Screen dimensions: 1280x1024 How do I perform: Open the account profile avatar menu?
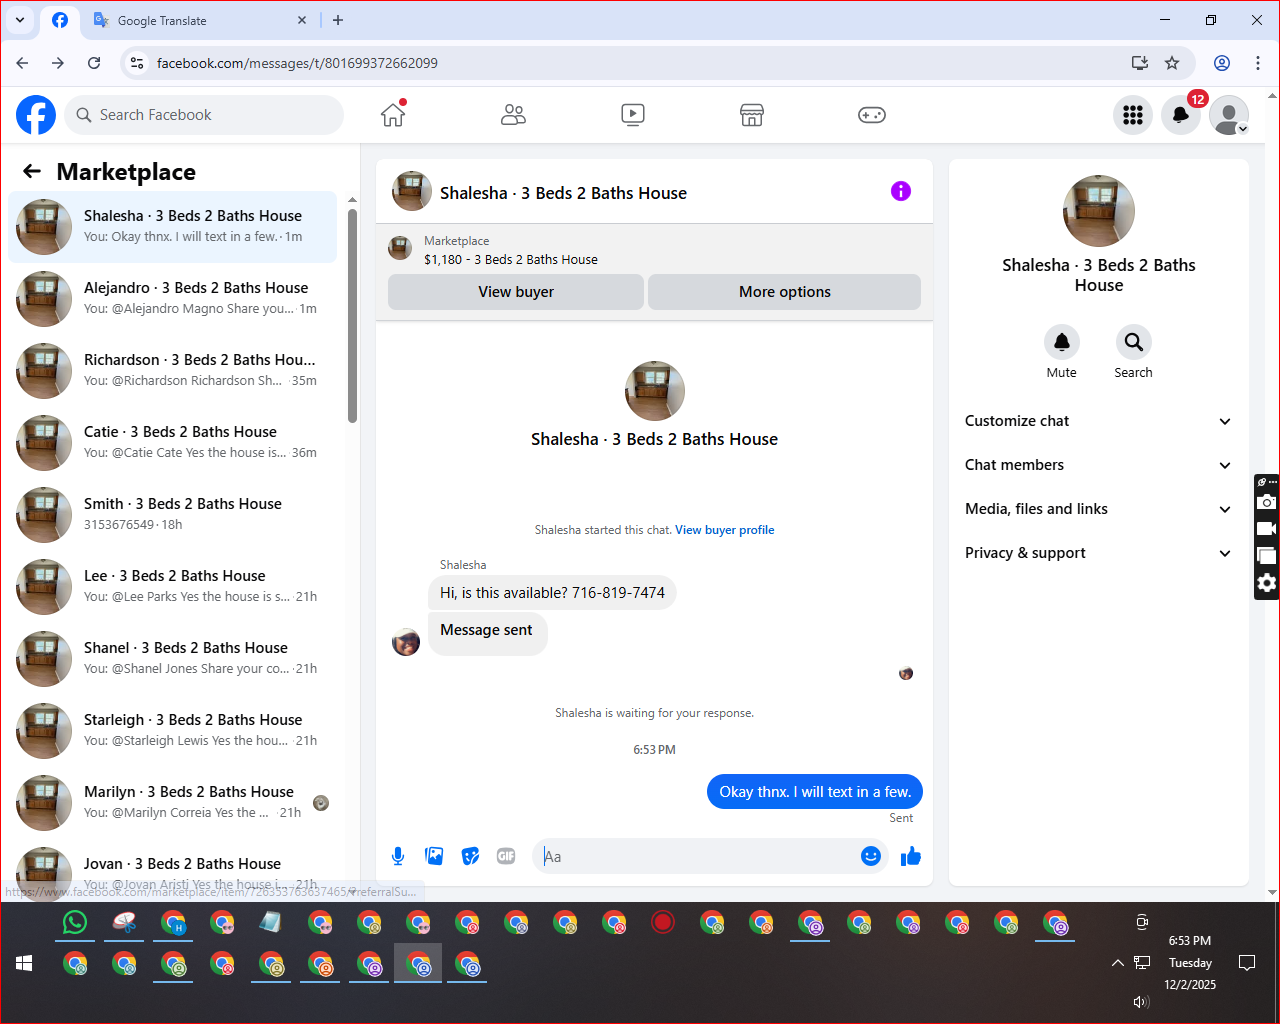(x=1229, y=115)
